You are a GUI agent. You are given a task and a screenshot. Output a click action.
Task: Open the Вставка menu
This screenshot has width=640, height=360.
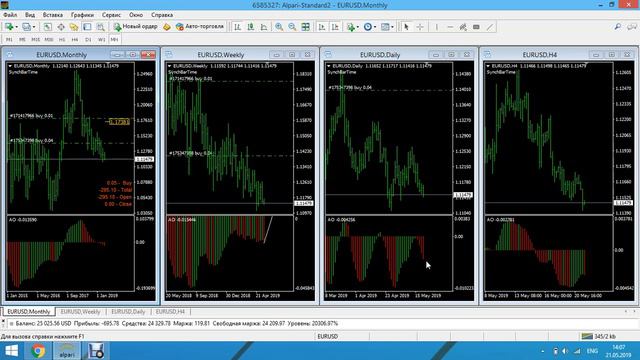pos(53,15)
